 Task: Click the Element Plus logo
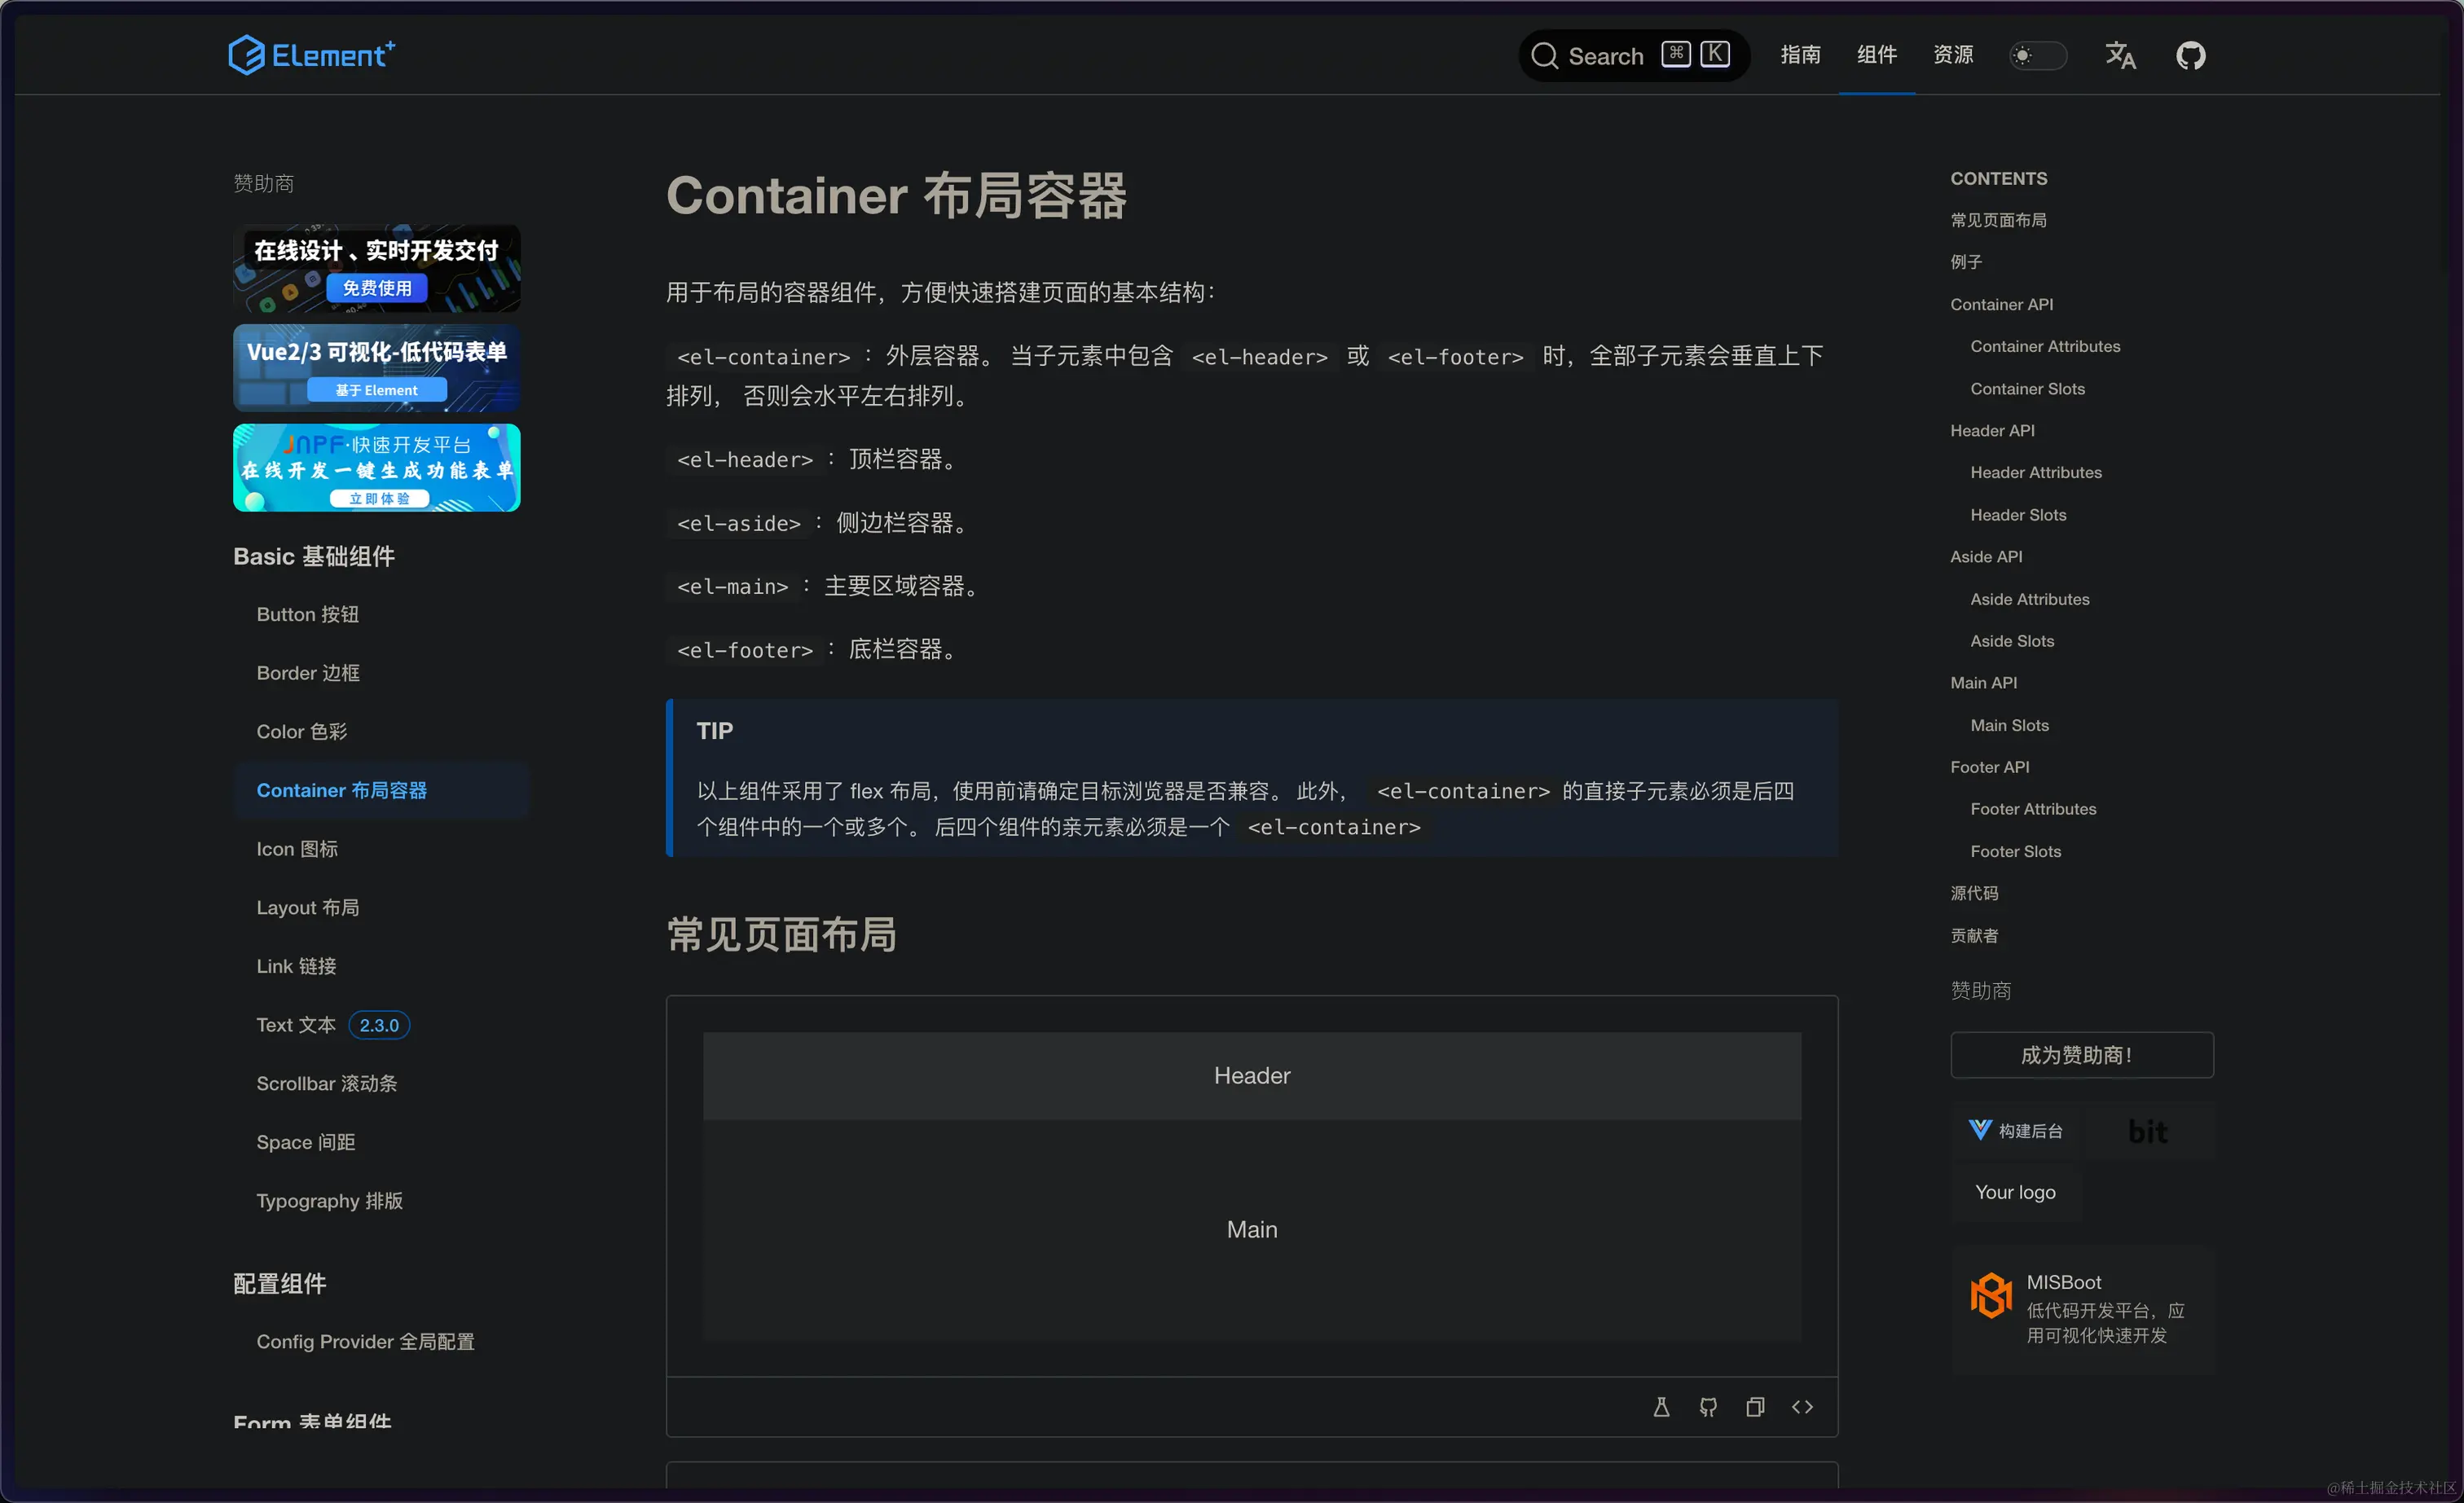311,54
